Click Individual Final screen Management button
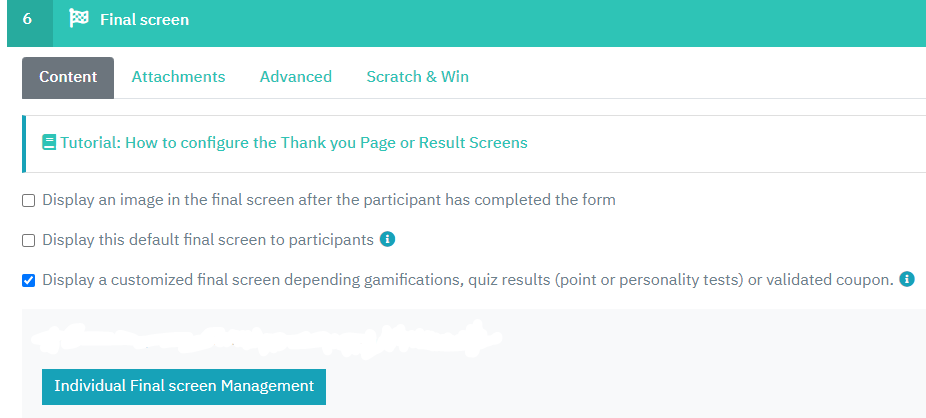Screen dimensions: 926x418 [x=184, y=387]
